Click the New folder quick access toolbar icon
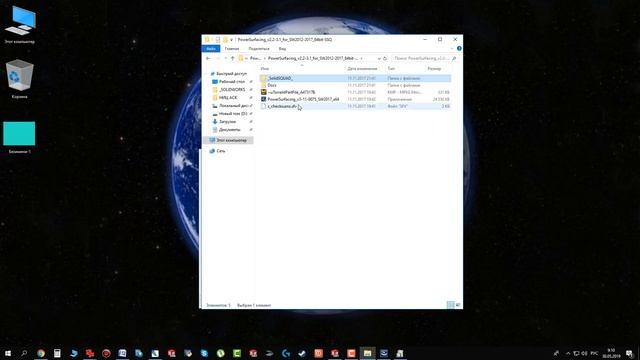Screen dimensions: 640x360 [x=225, y=40]
